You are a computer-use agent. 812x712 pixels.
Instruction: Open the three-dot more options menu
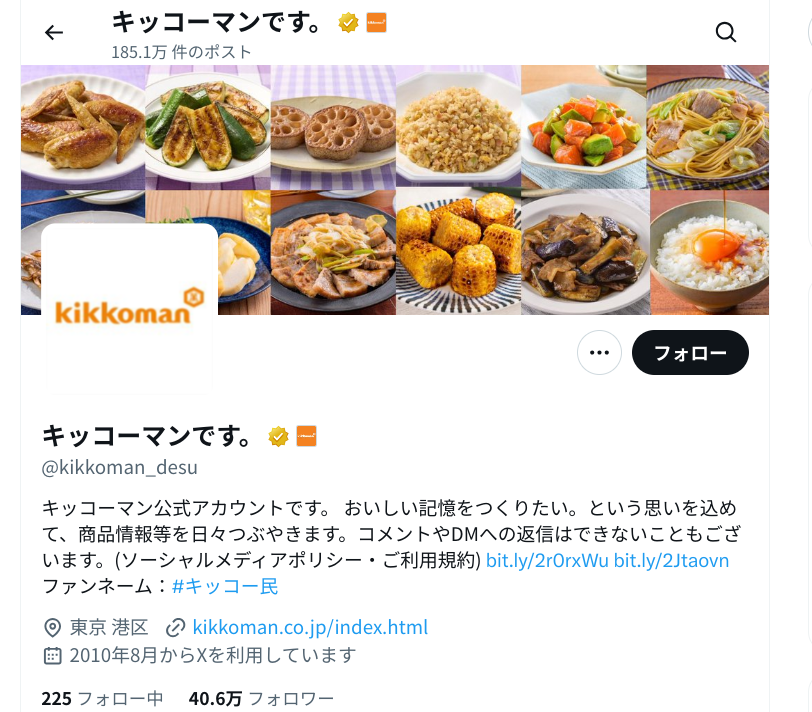[599, 353]
